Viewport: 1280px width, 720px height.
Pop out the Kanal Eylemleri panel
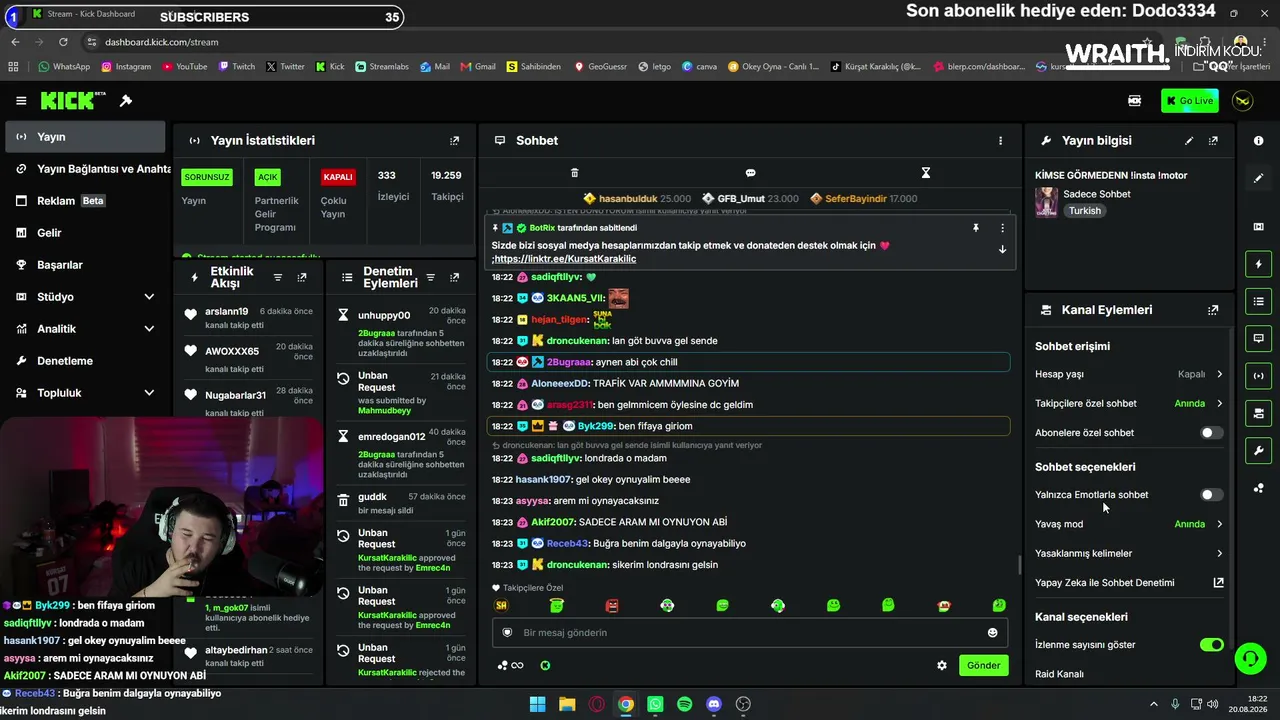tap(1213, 310)
